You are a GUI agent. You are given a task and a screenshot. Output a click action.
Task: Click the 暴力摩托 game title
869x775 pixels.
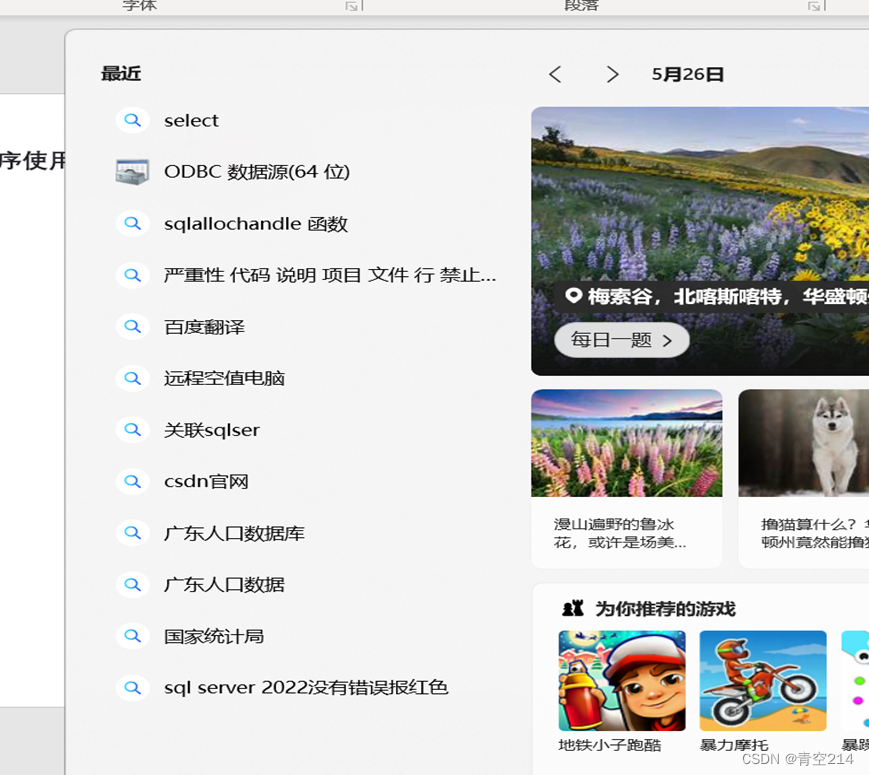click(734, 745)
